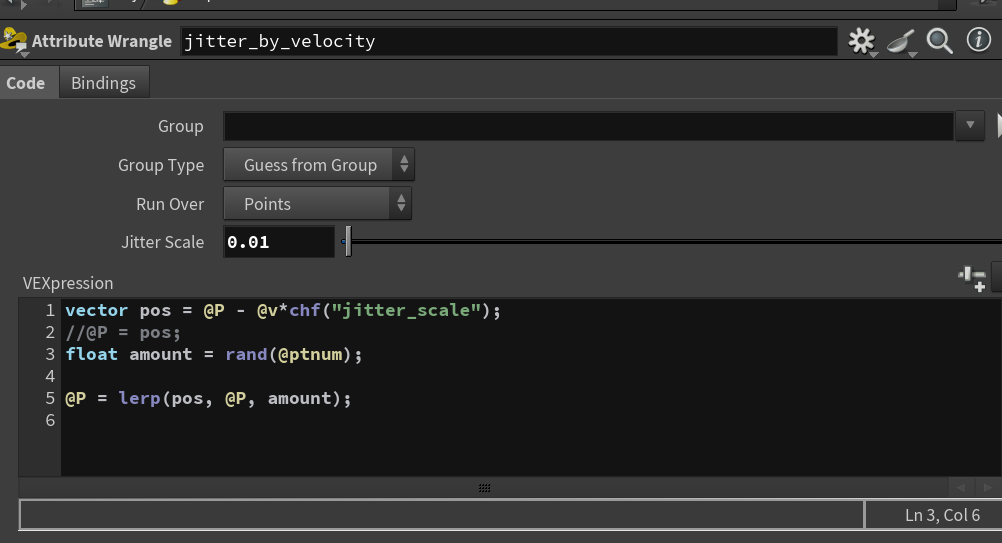Open the gear parameter settings menu

click(861, 42)
